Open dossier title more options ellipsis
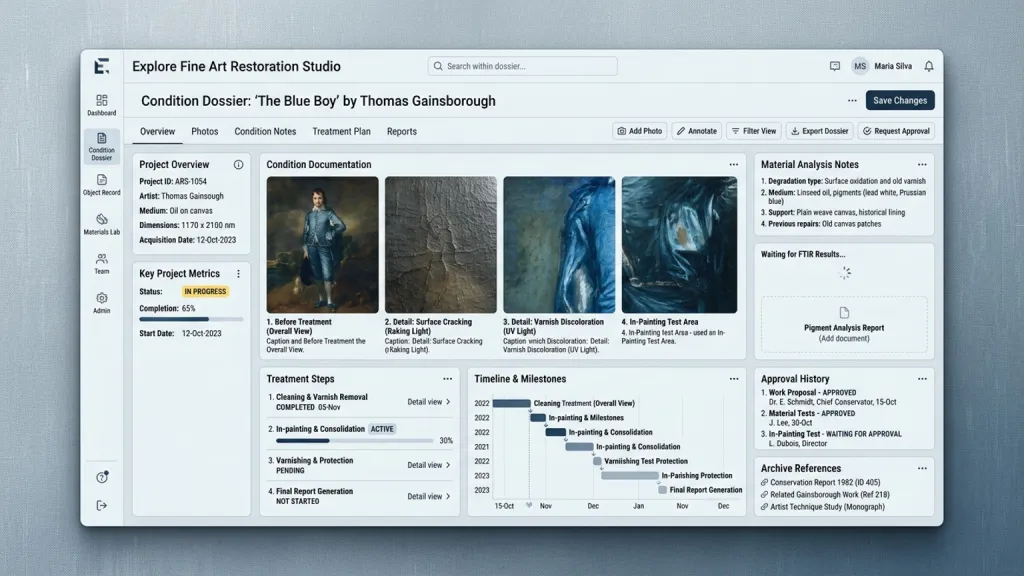 852,101
